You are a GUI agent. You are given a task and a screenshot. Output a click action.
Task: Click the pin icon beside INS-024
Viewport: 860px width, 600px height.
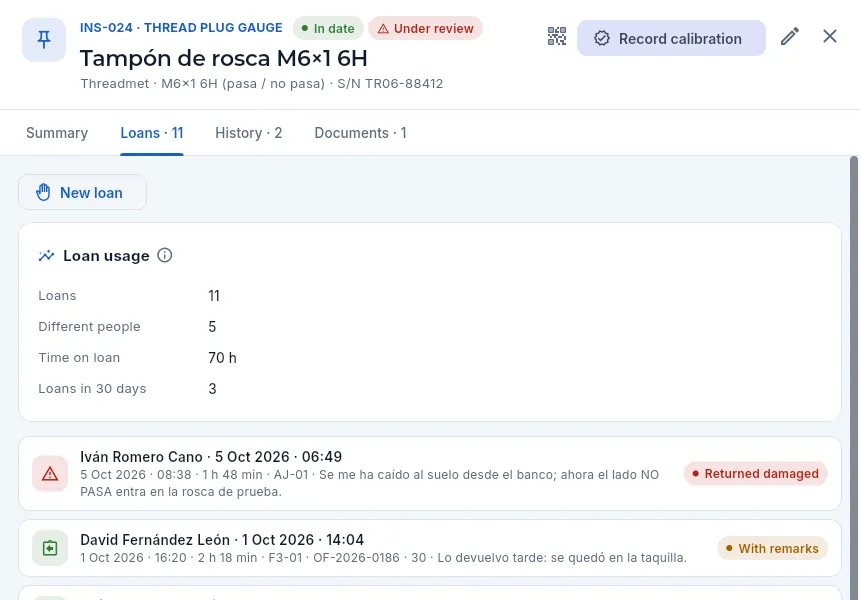tap(44, 39)
